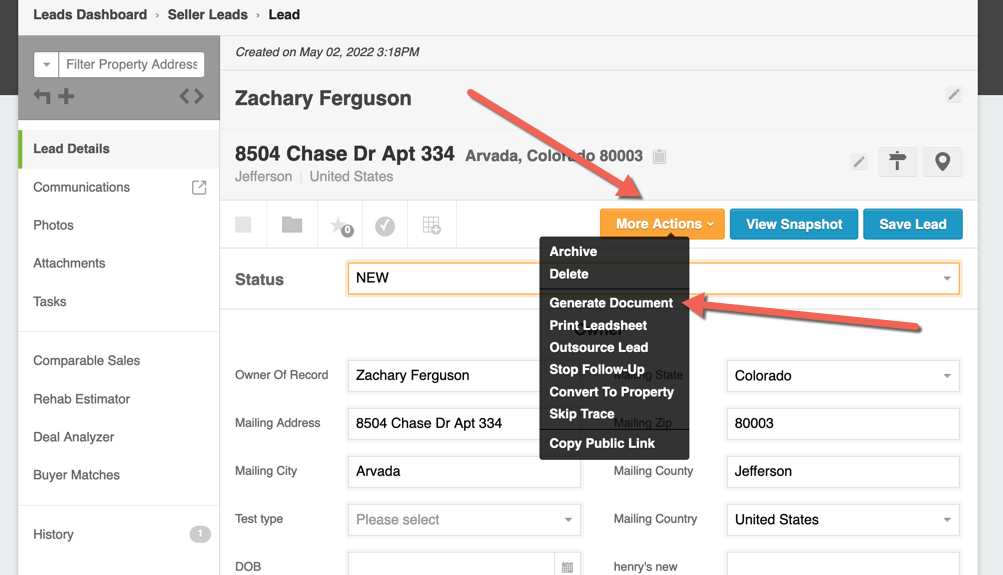
Task: Choose Delete from the actions menu
Action: click(x=569, y=274)
